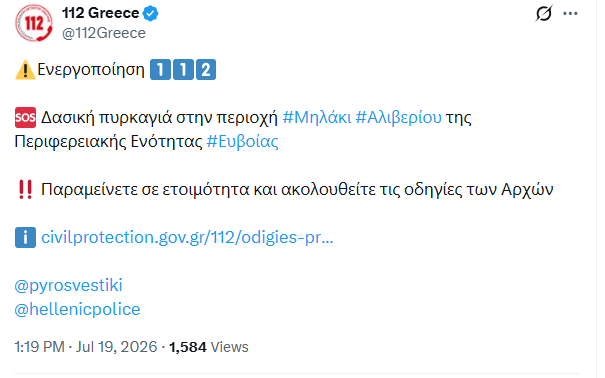Screen dimensions: 605x378
Task: Open the @hellenicpolice mention
Action: [77, 309]
